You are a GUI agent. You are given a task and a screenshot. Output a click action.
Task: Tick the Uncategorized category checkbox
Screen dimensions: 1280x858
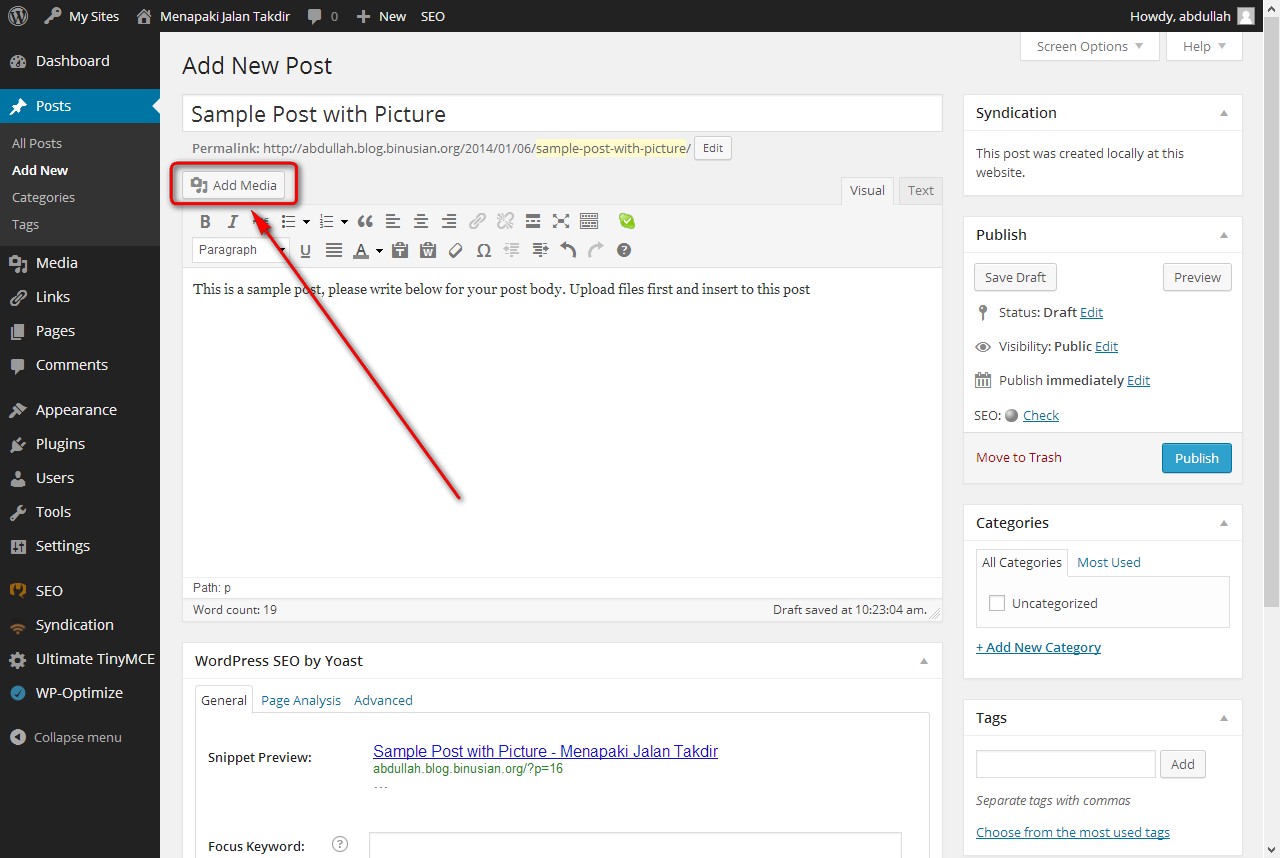(x=996, y=603)
